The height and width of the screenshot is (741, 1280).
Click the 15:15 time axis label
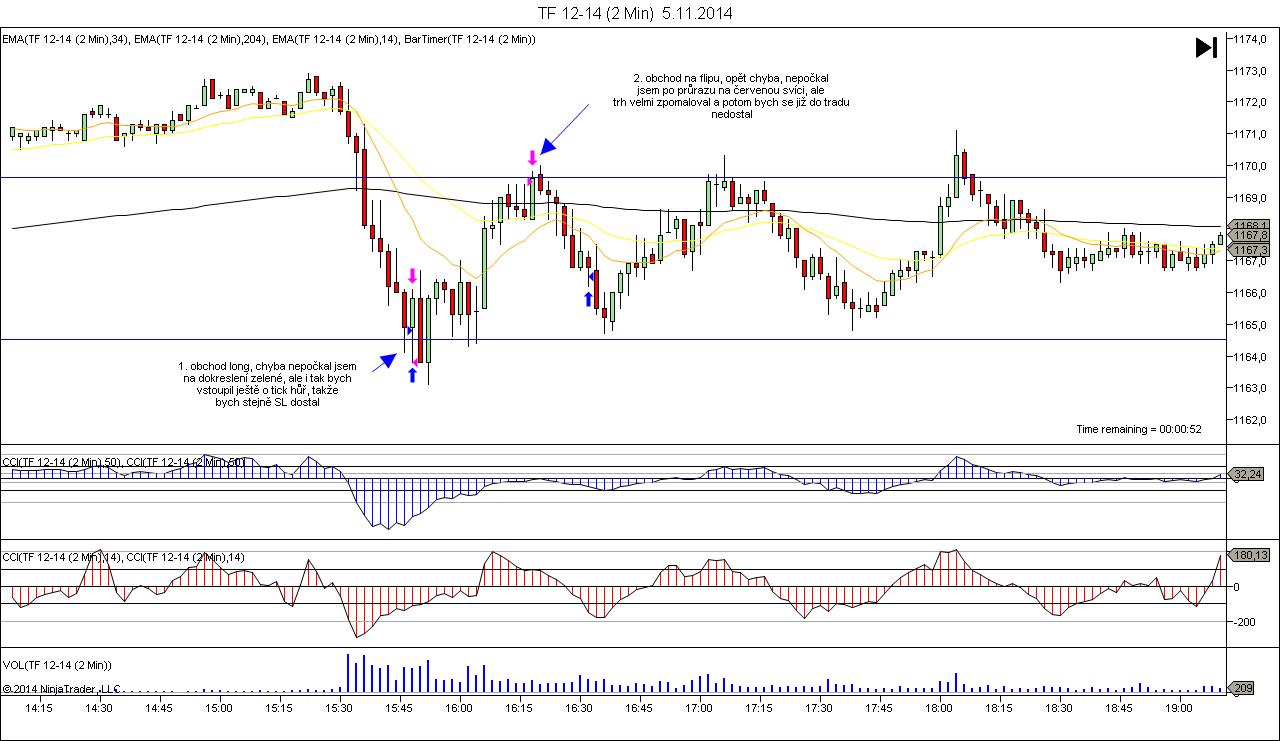point(279,708)
